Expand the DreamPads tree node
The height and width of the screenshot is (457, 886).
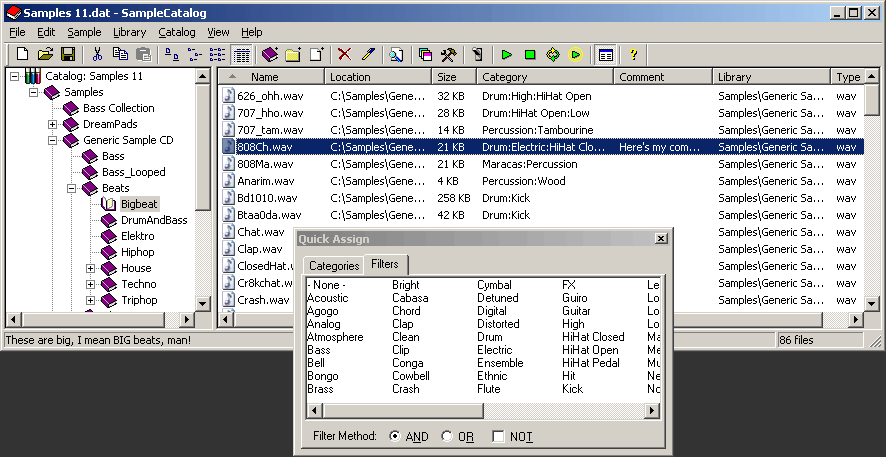coord(53,124)
